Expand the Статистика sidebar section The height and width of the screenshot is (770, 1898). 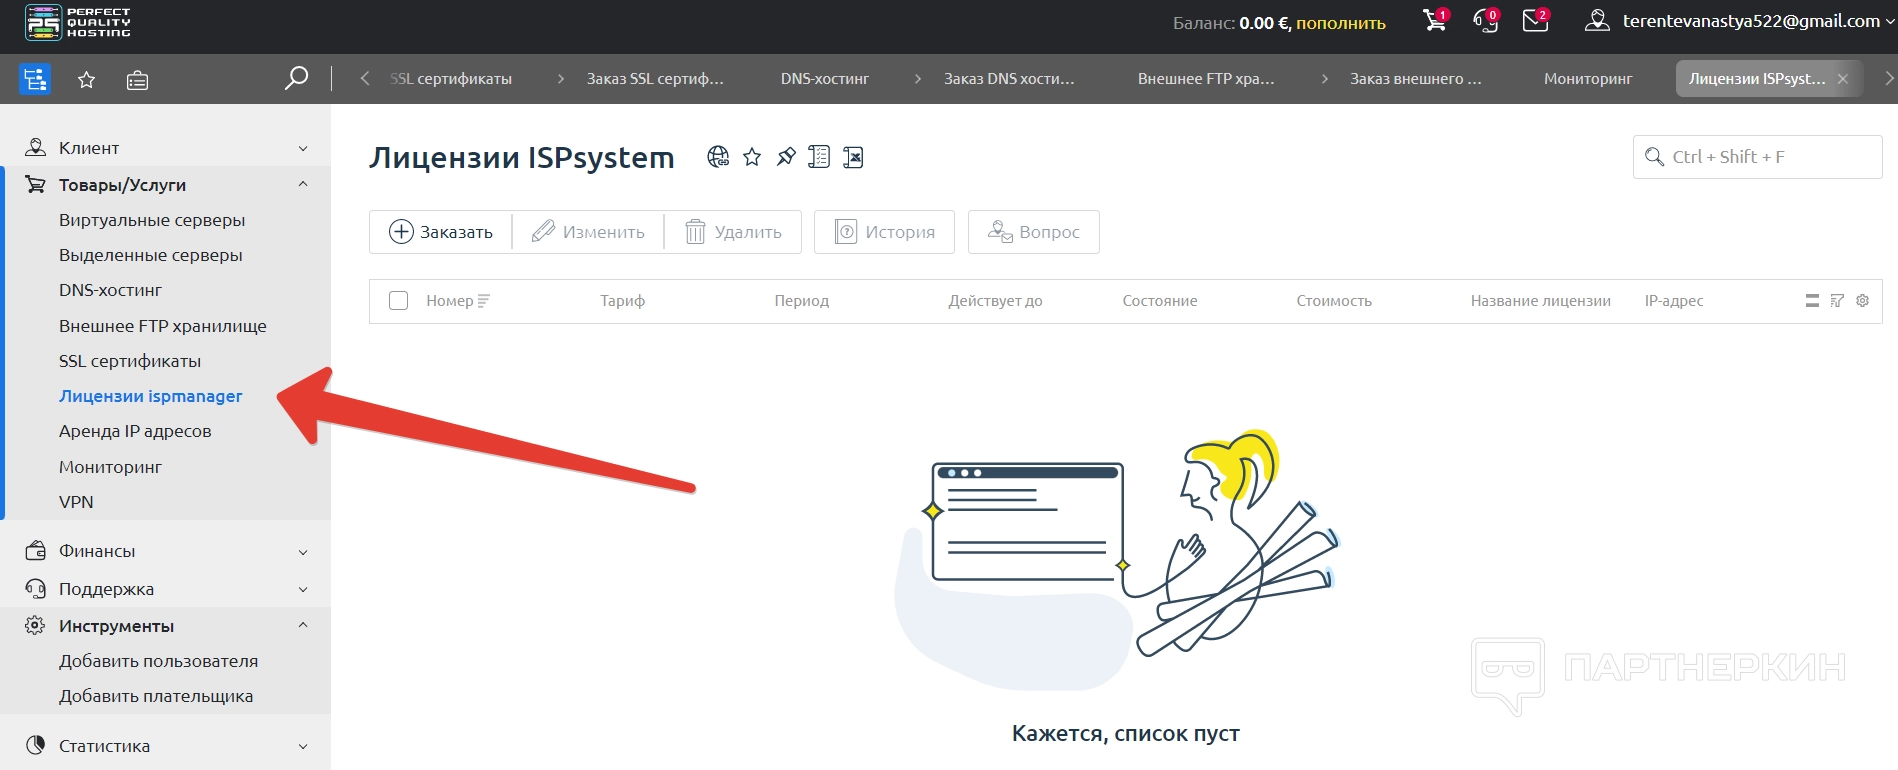pyautogui.click(x=166, y=746)
